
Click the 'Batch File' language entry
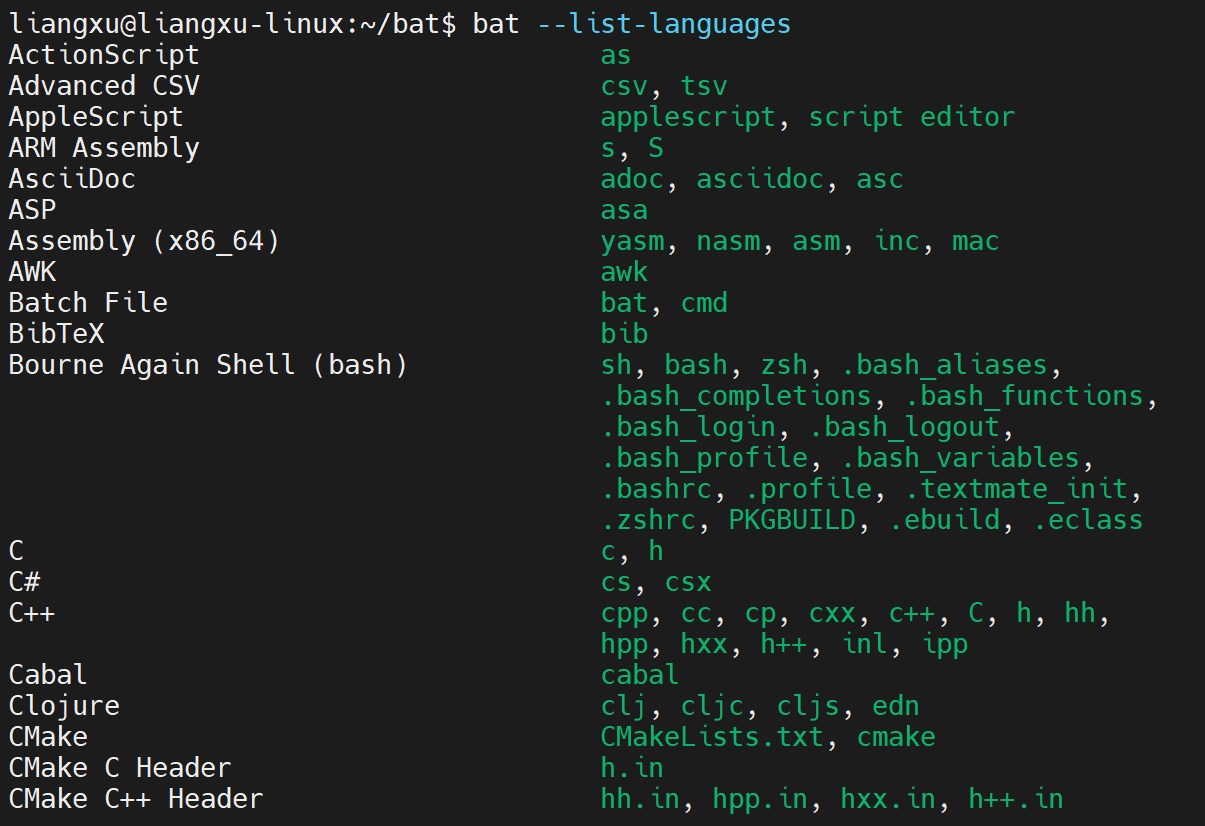88,302
